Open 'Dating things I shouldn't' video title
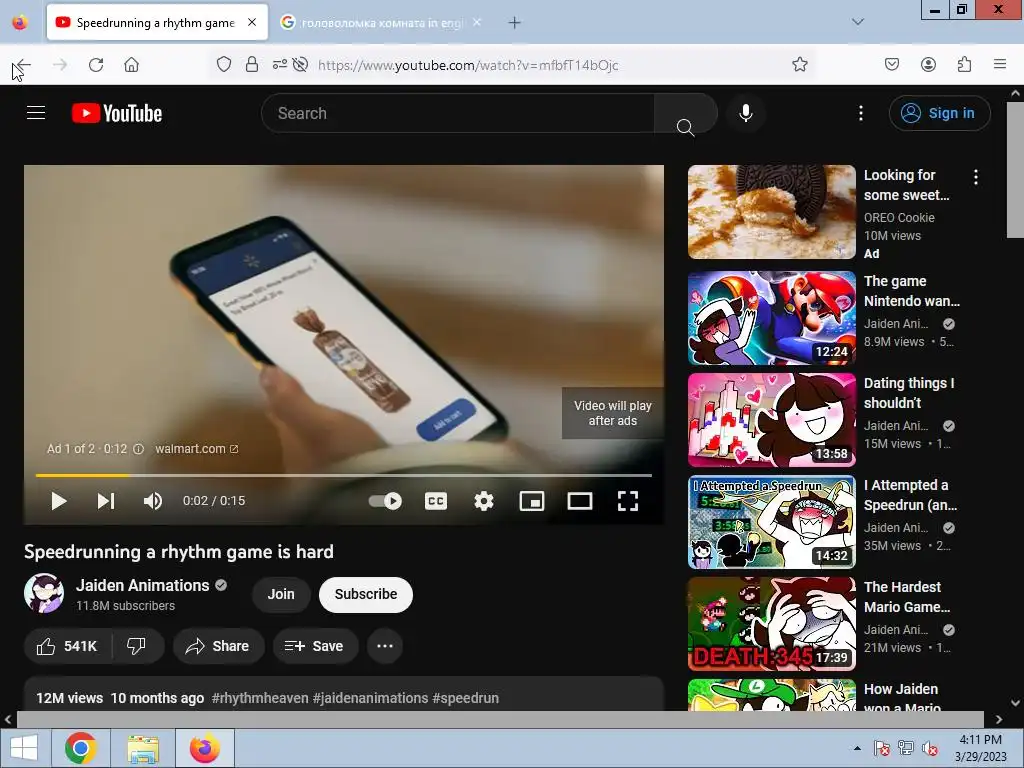1024x768 pixels. [x=908, y=393]
